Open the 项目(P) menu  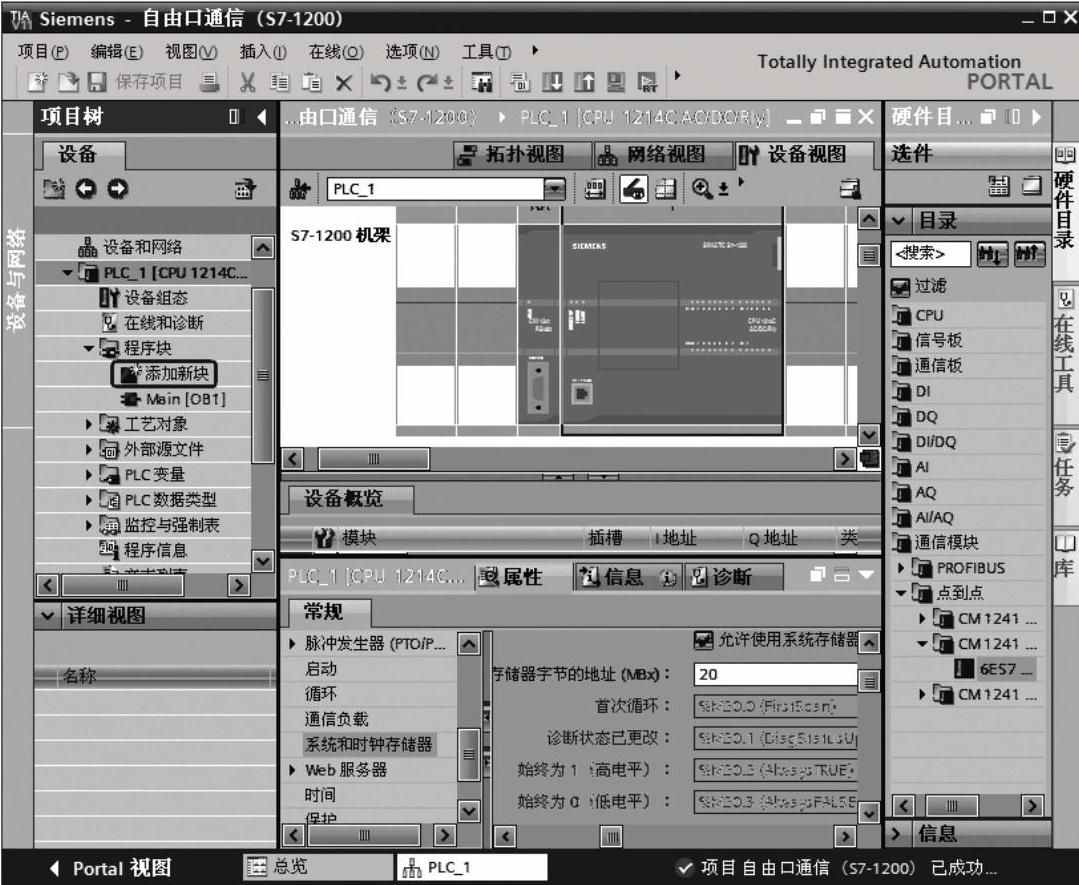point(43,52)
